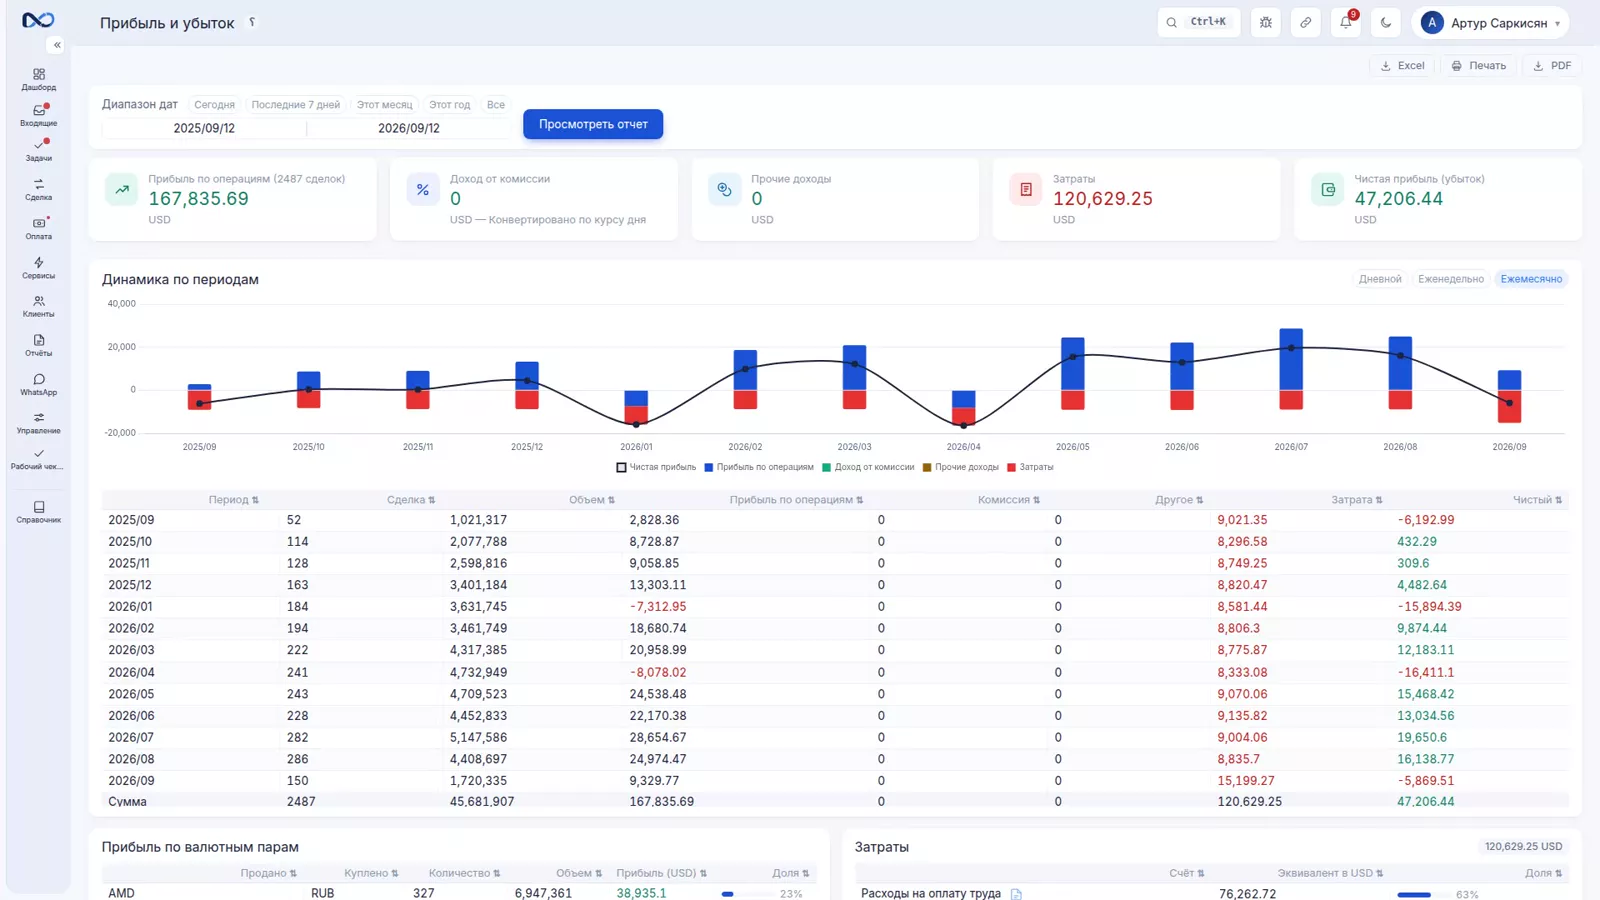Go to Задачи in the sidebar
Image resolution: width=1600 pixels, height=900 pixels.
38,151
